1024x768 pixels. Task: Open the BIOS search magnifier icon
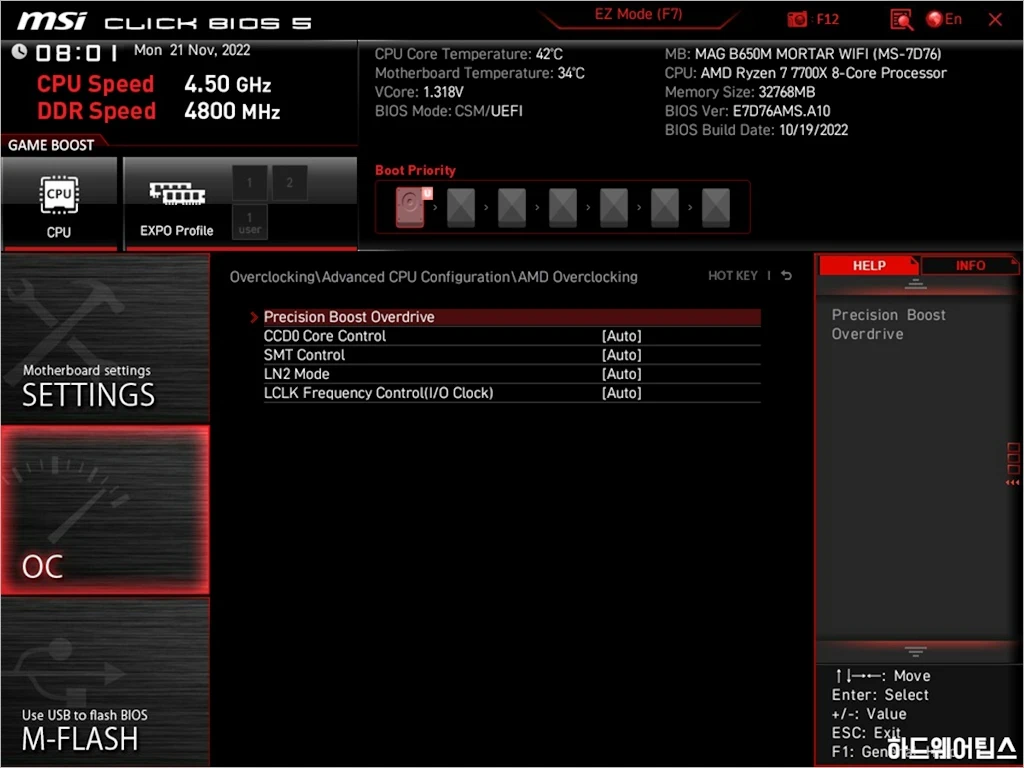[x=901, y=20]
